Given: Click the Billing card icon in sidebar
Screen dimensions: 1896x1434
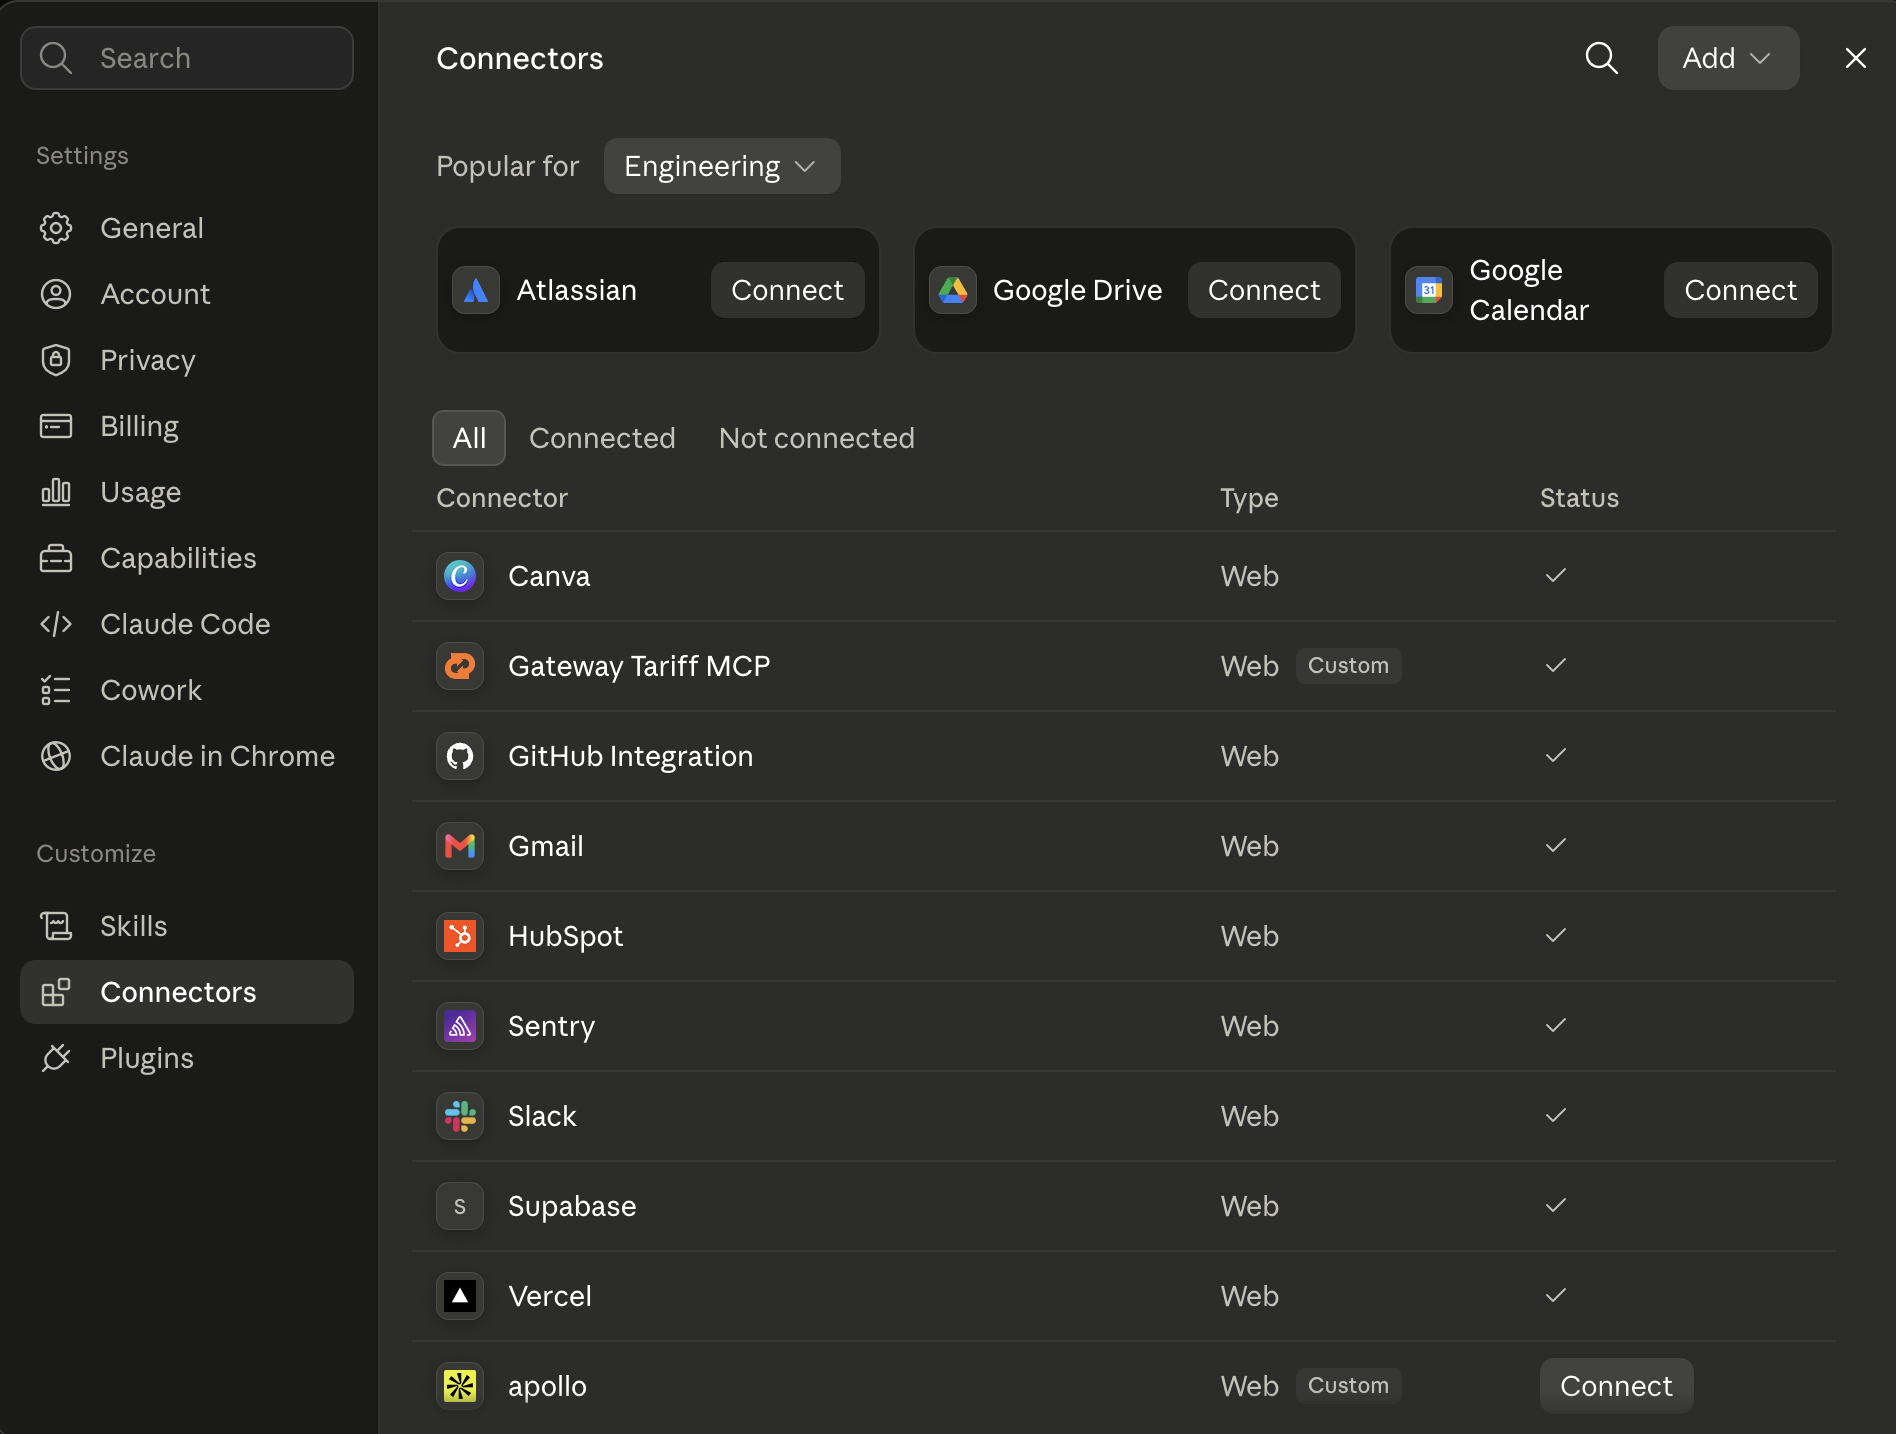Looking at the screenshot, I should (56, 426).
